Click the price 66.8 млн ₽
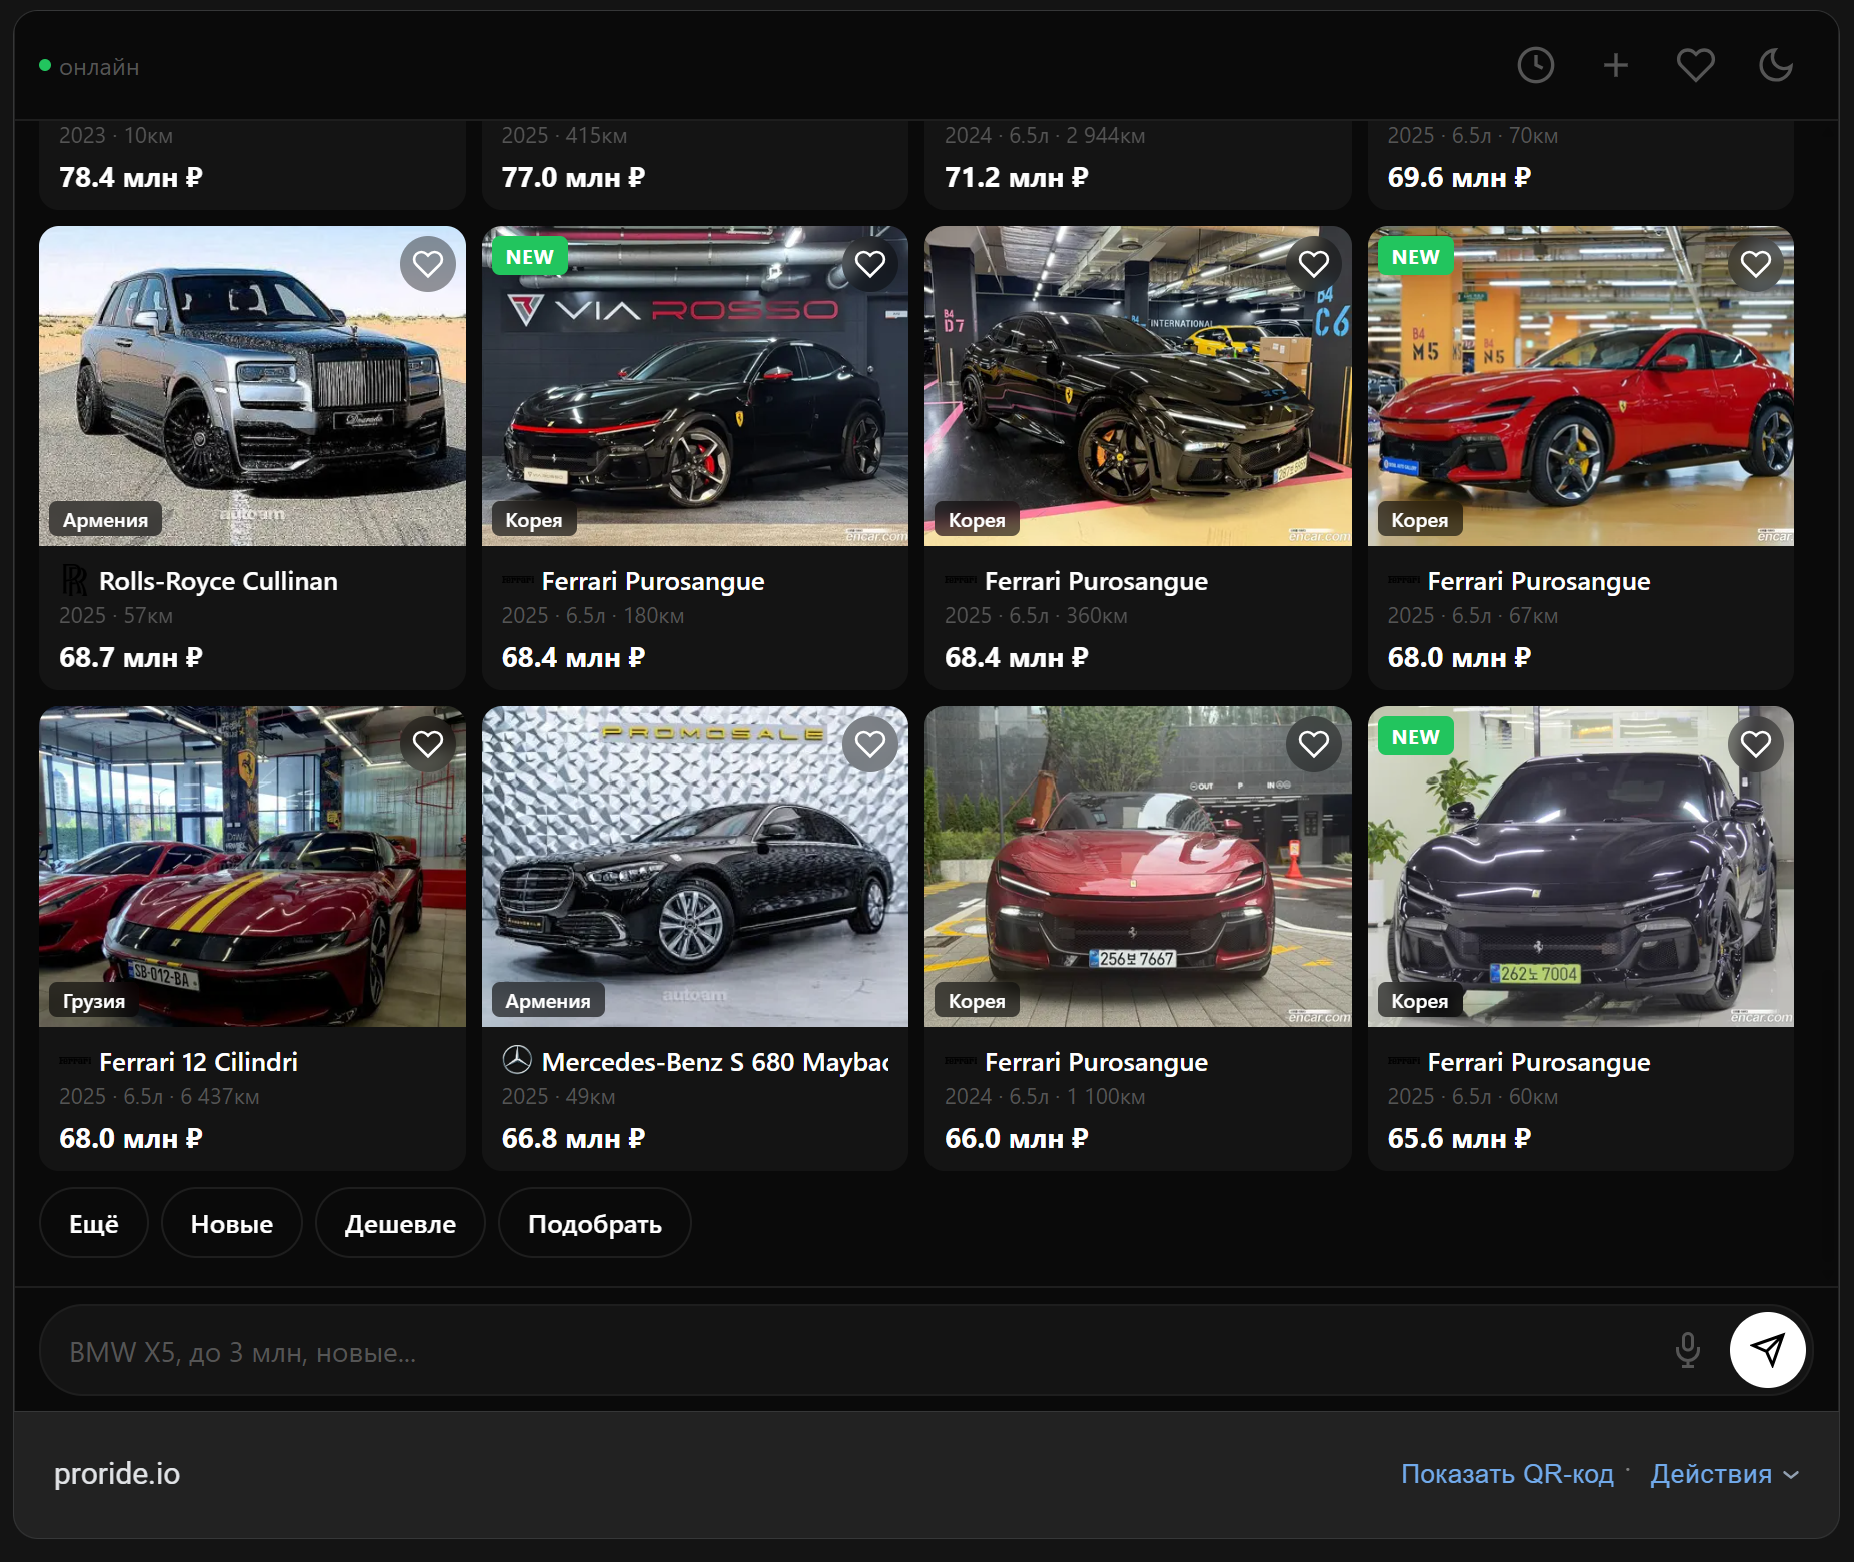This screenshot has width=1854, height=1562. (573, 1138)
